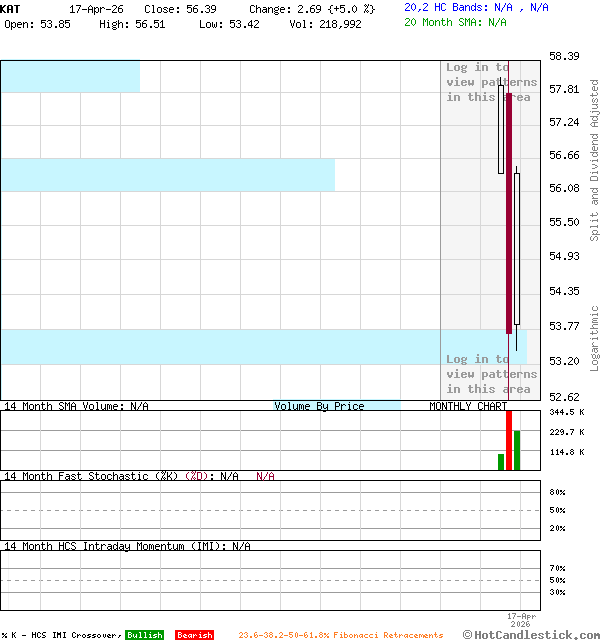Image resolution: width=600 pixels, height=640 pixels.
Task: Click the latest white candlestick body
Action: click(517, 248)
